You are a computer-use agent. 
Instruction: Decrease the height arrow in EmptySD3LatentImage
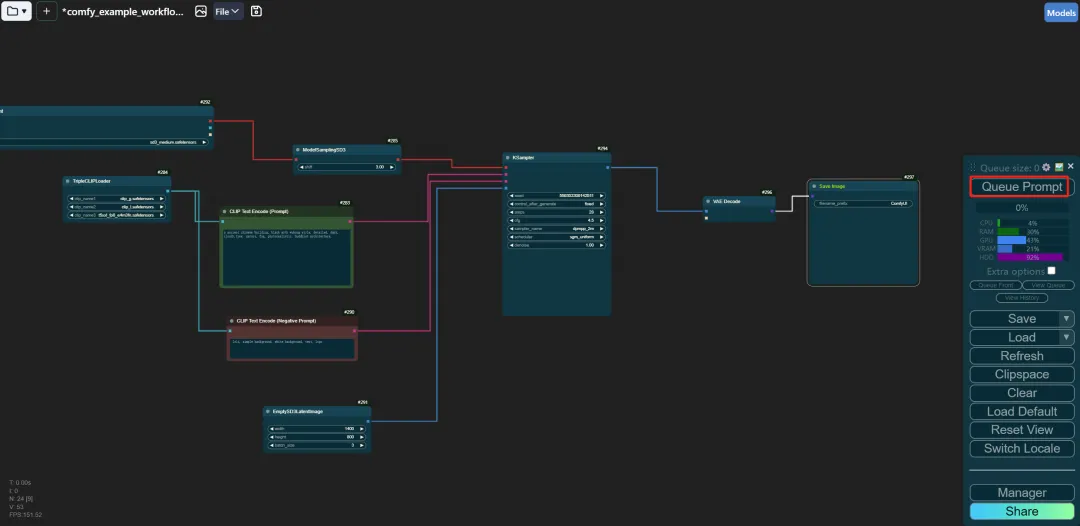271,436
